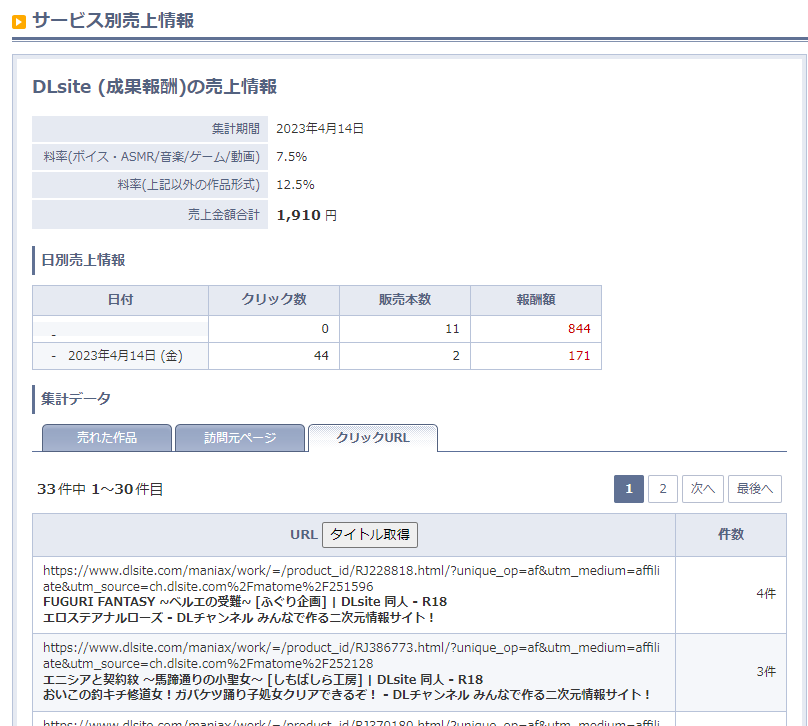Click the 12.5% rate value
Image resolution: width=808 pixels, height=726 pixels.
click(295, 184)
